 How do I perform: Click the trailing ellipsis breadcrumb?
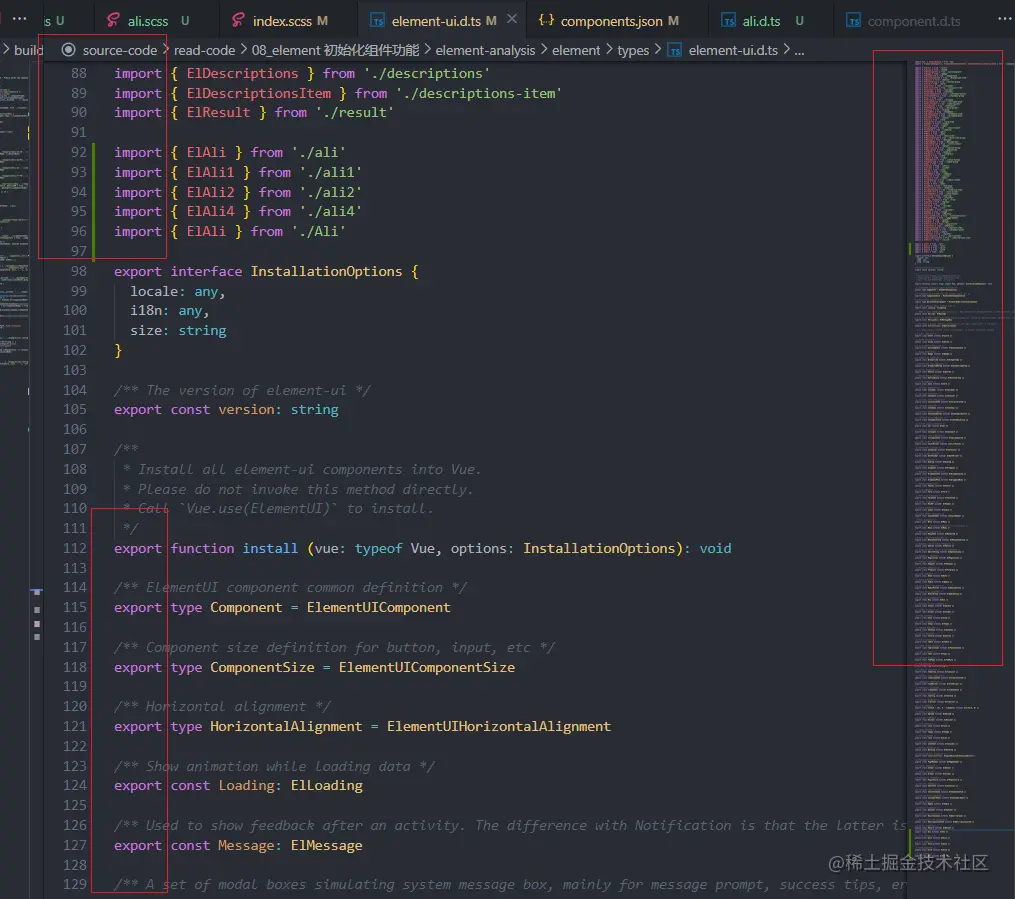coord(799,51)
